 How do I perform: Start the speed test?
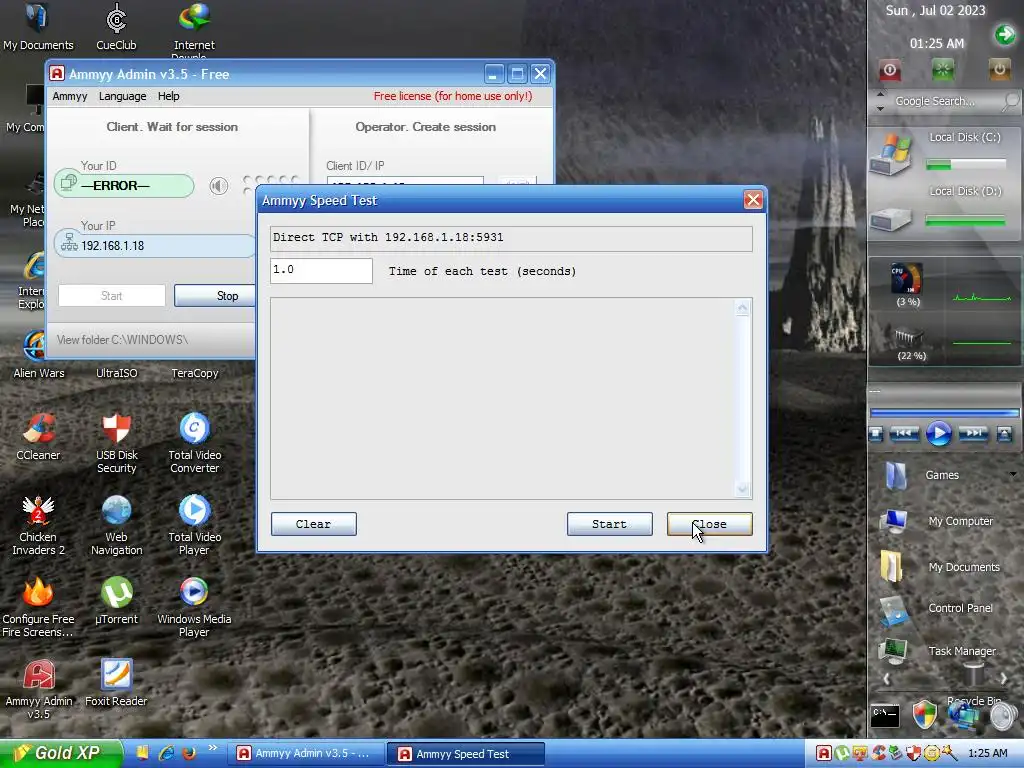pyautogui.click(x=609, y=524)
